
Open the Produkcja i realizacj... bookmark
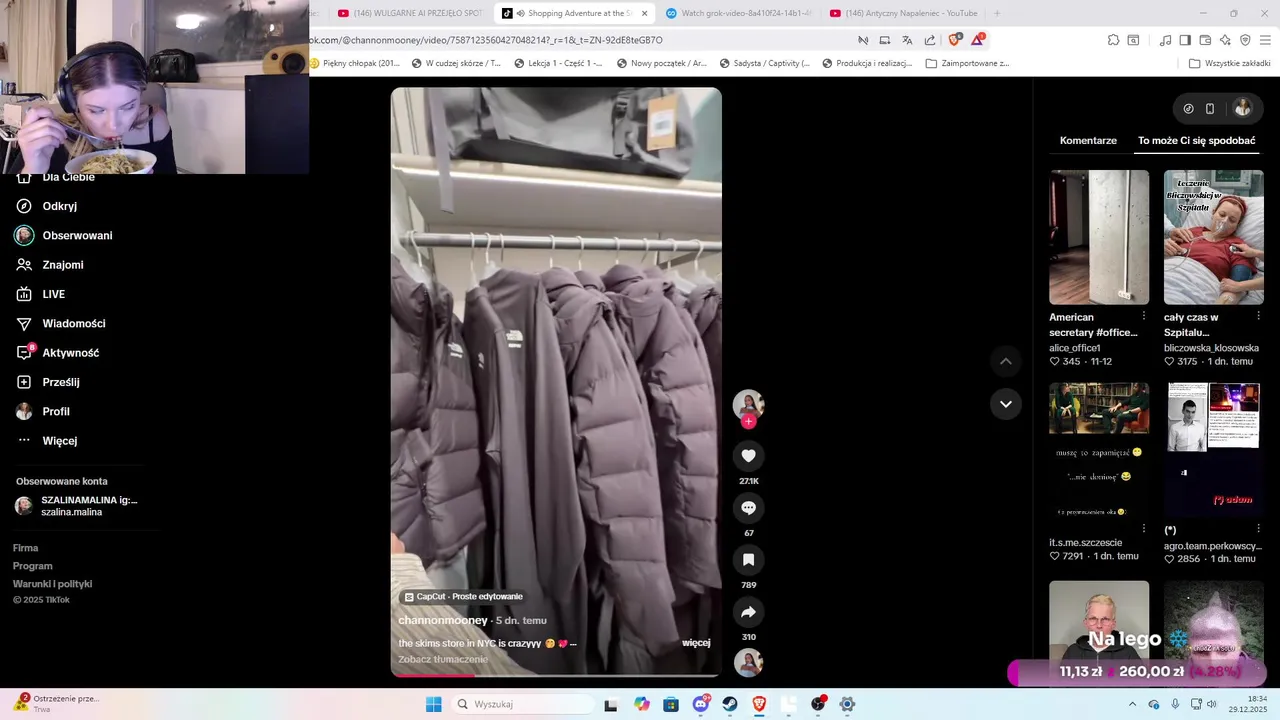click(867, 63)
